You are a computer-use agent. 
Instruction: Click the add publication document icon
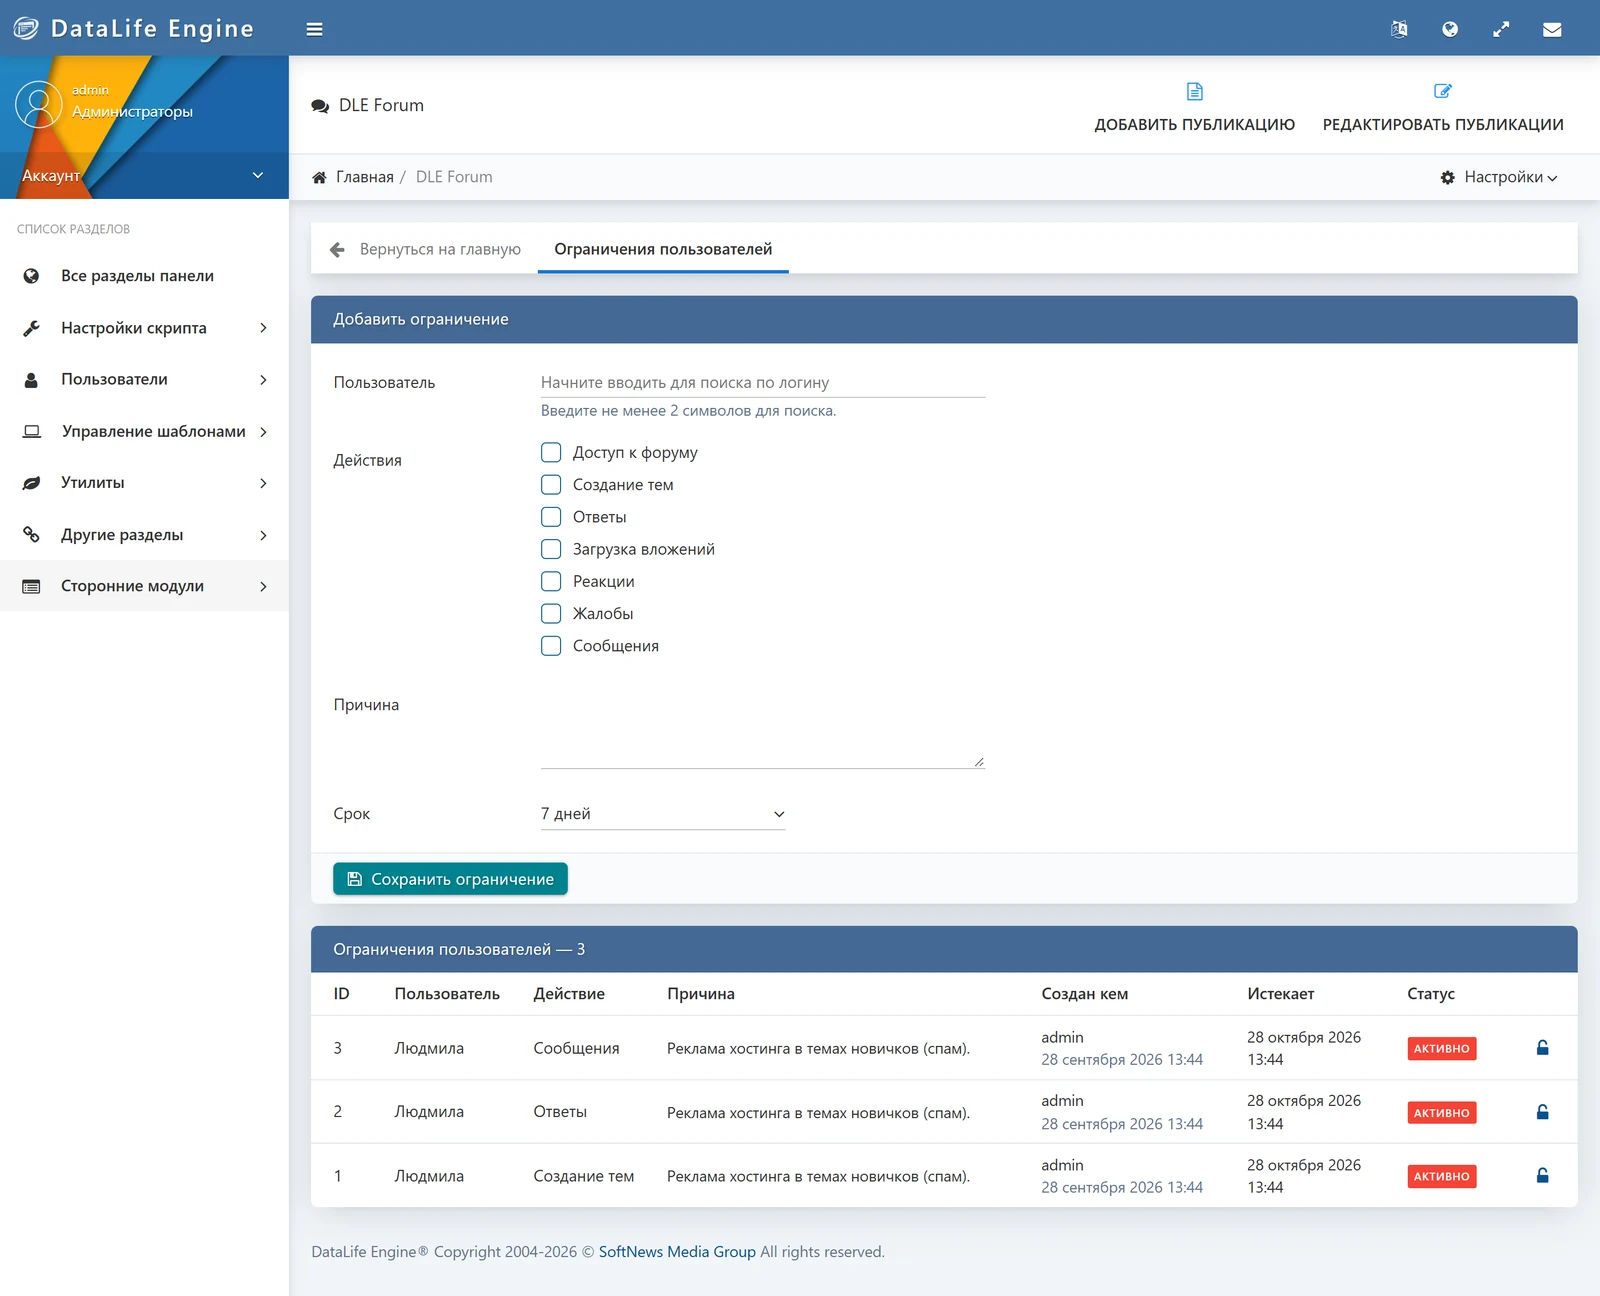[1194, 91]
